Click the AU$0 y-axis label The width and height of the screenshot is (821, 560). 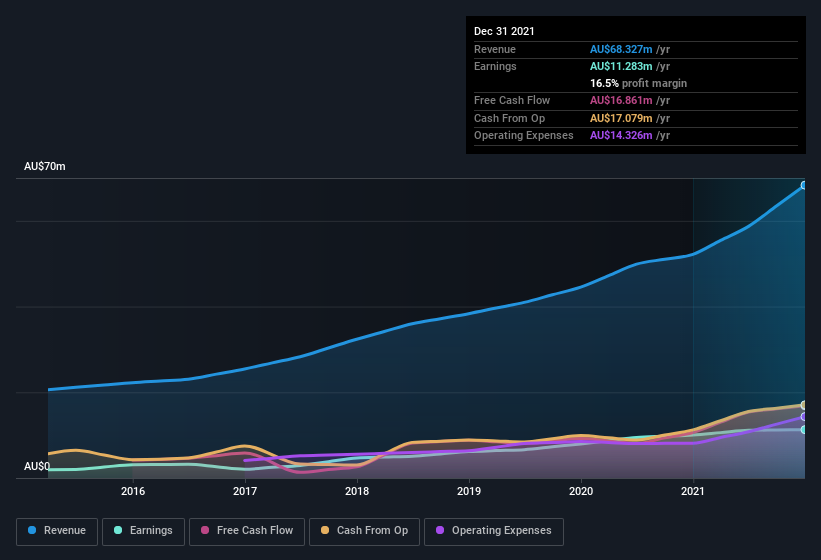point(37,466)
